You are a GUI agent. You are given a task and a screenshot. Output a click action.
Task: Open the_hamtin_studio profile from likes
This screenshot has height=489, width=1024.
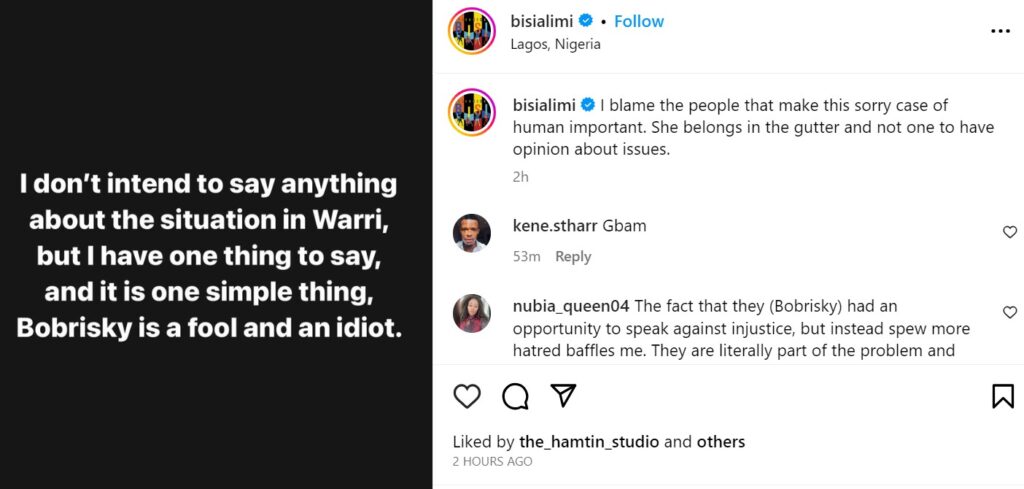click(x=589, y=441)
